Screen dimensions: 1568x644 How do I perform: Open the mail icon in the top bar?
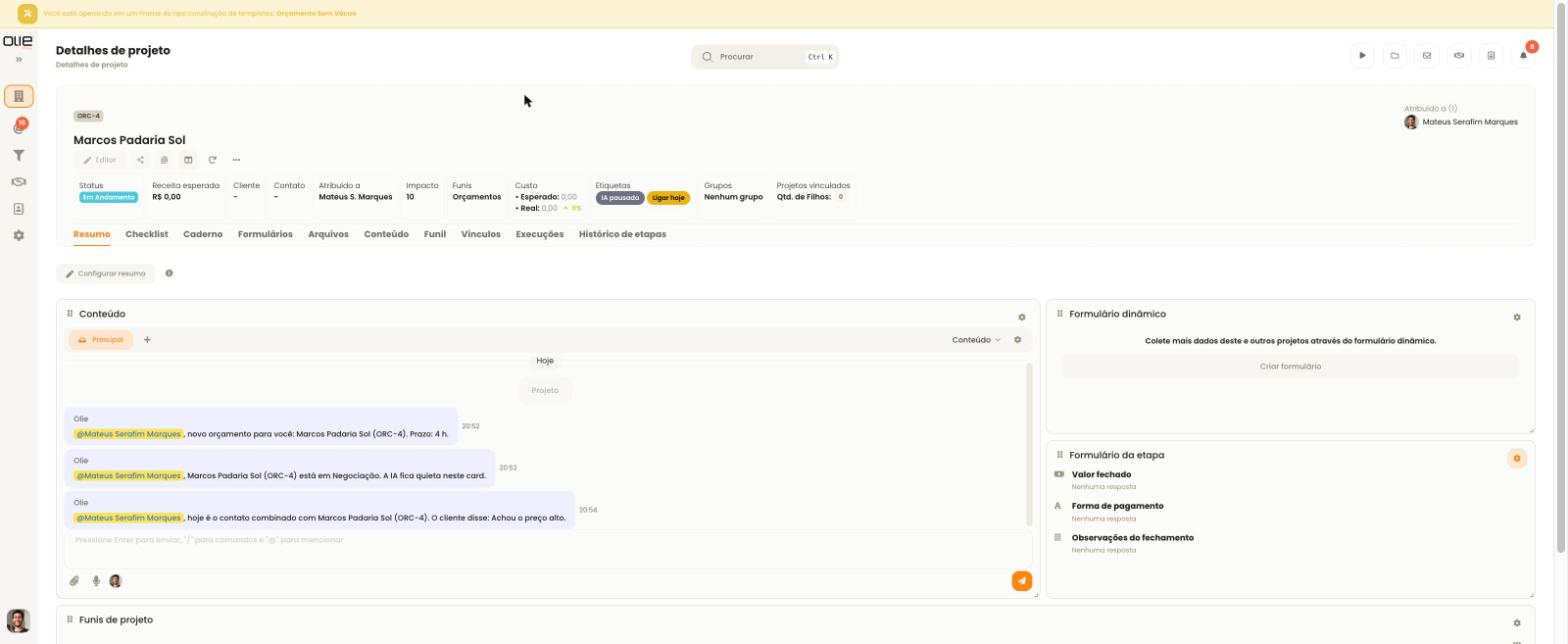1427,56
